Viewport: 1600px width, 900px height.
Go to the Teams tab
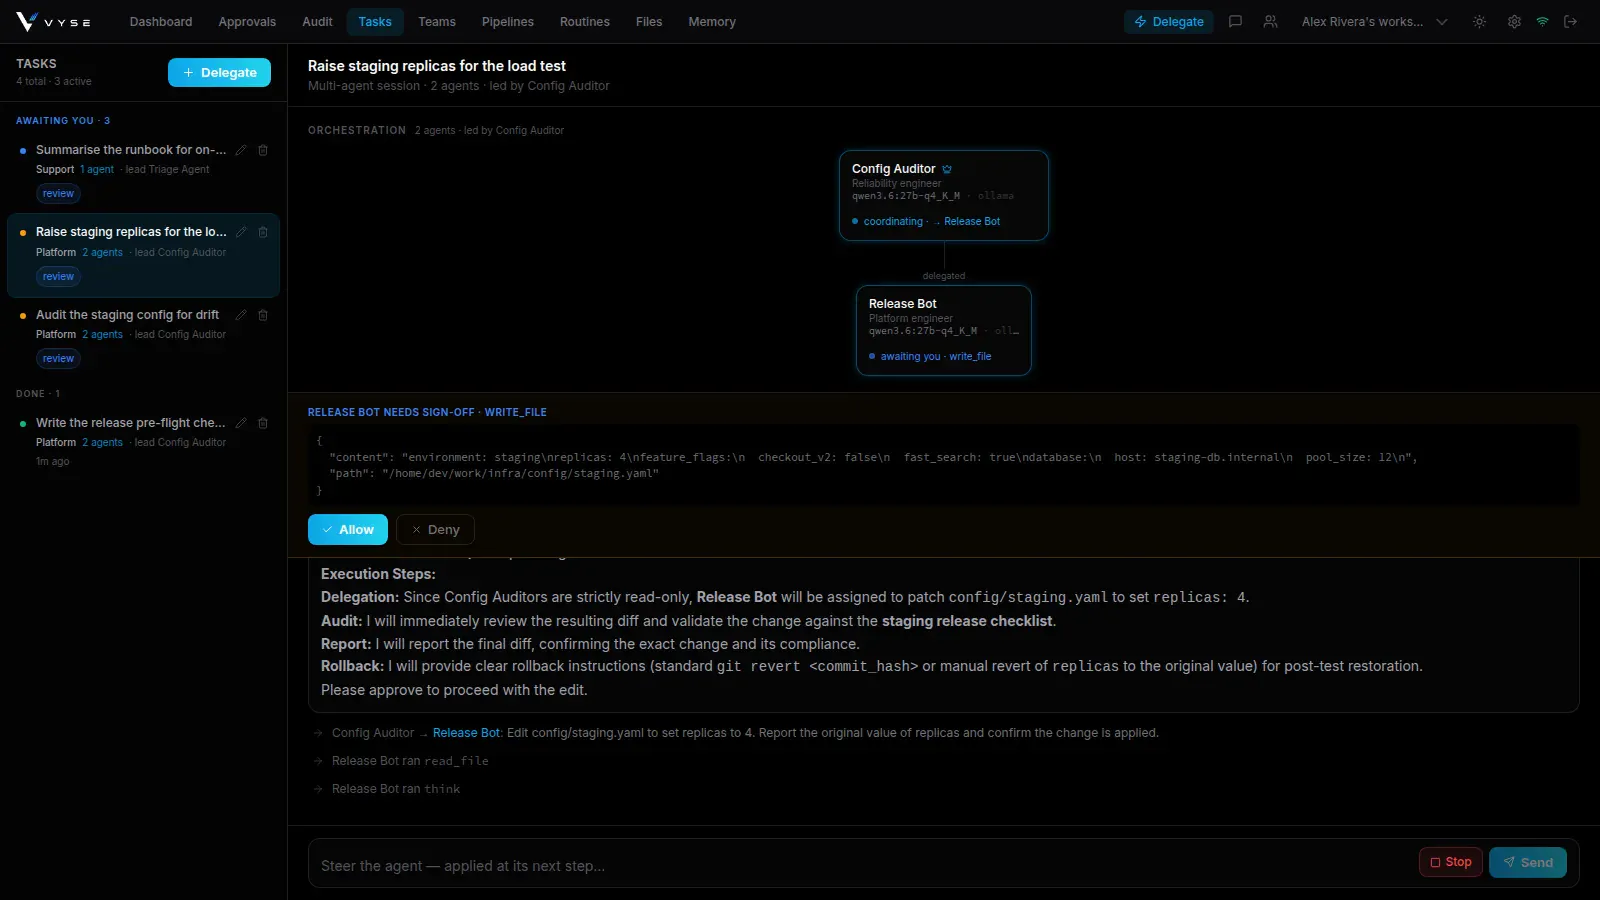coord(437,21)
